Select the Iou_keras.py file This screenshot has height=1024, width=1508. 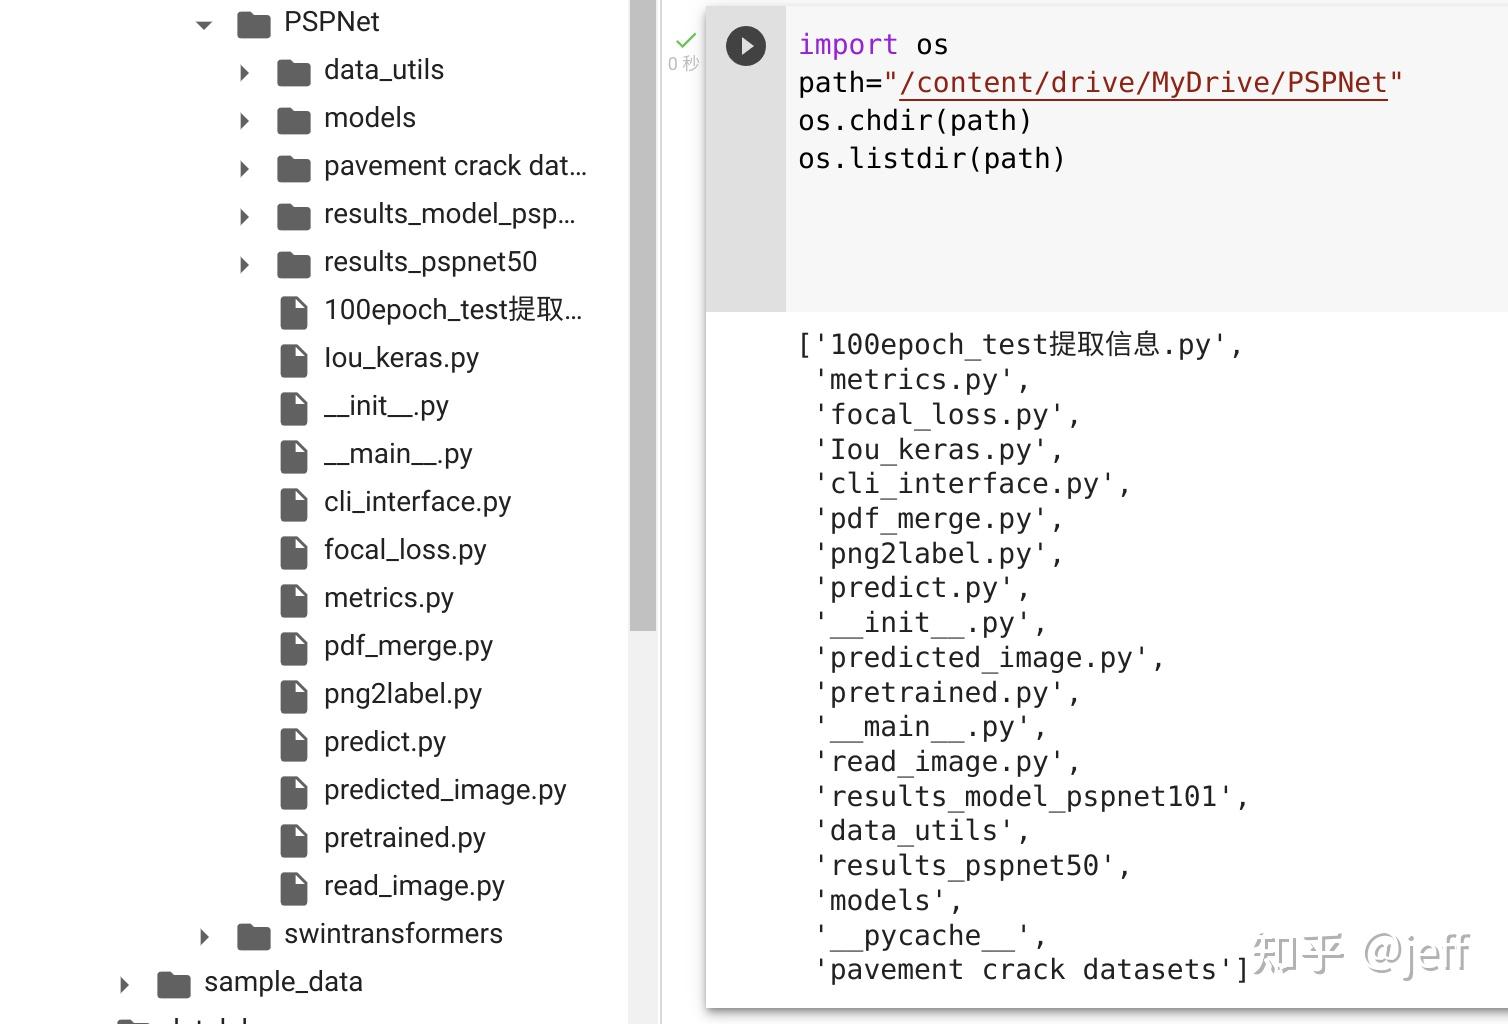click(401, 358)
